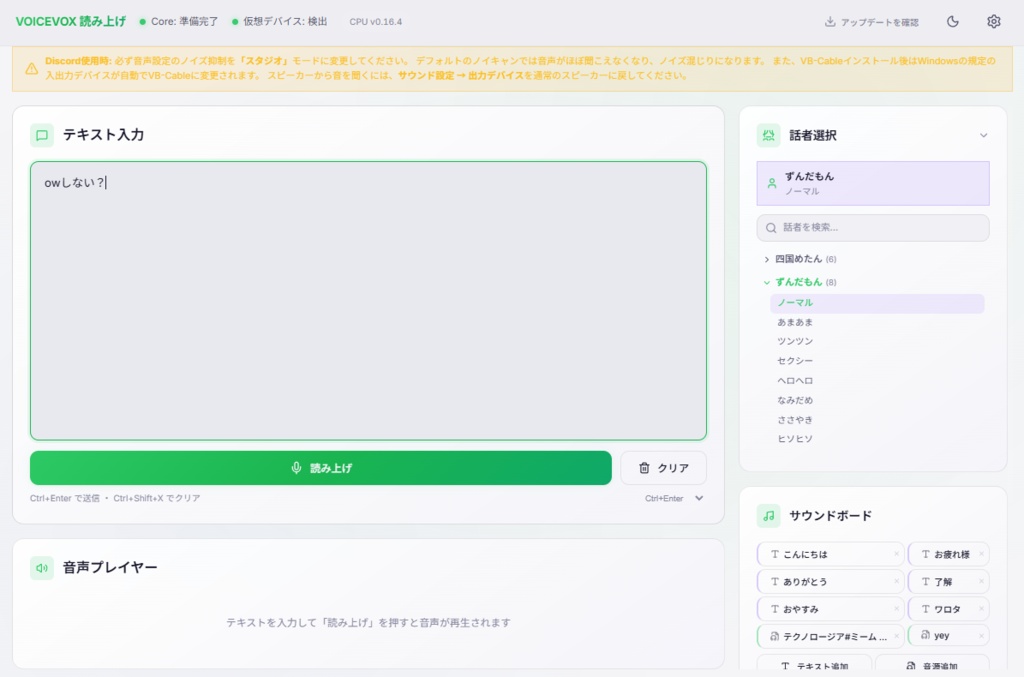
Task: Click the speech bubble icon beside テキスト入力
Action: 41,135
